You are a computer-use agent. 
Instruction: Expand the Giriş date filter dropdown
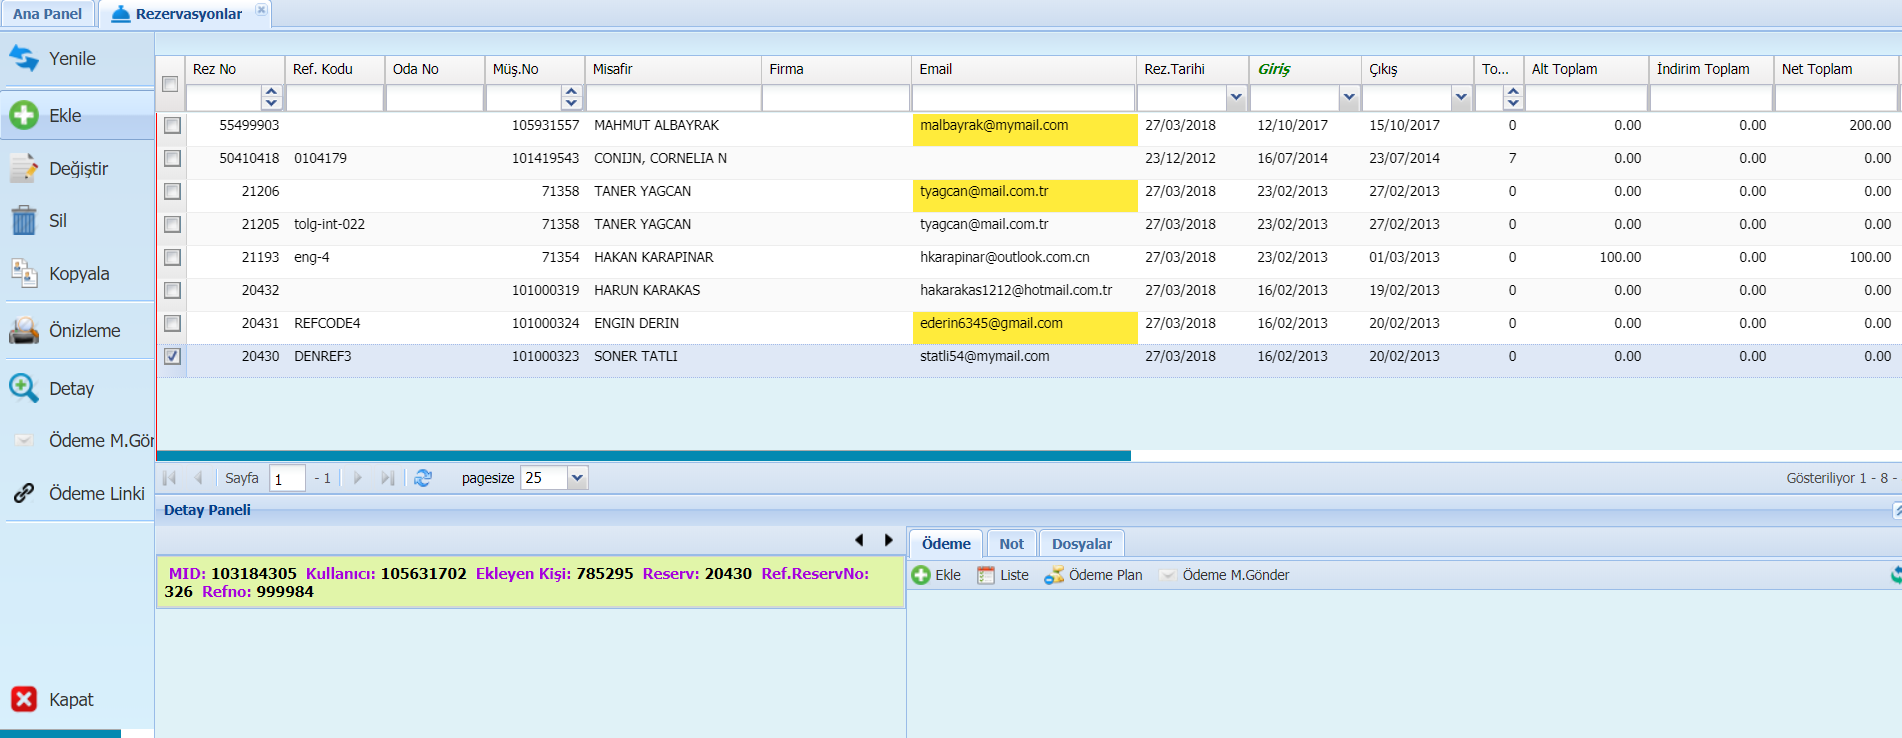tap(1349, 97)
